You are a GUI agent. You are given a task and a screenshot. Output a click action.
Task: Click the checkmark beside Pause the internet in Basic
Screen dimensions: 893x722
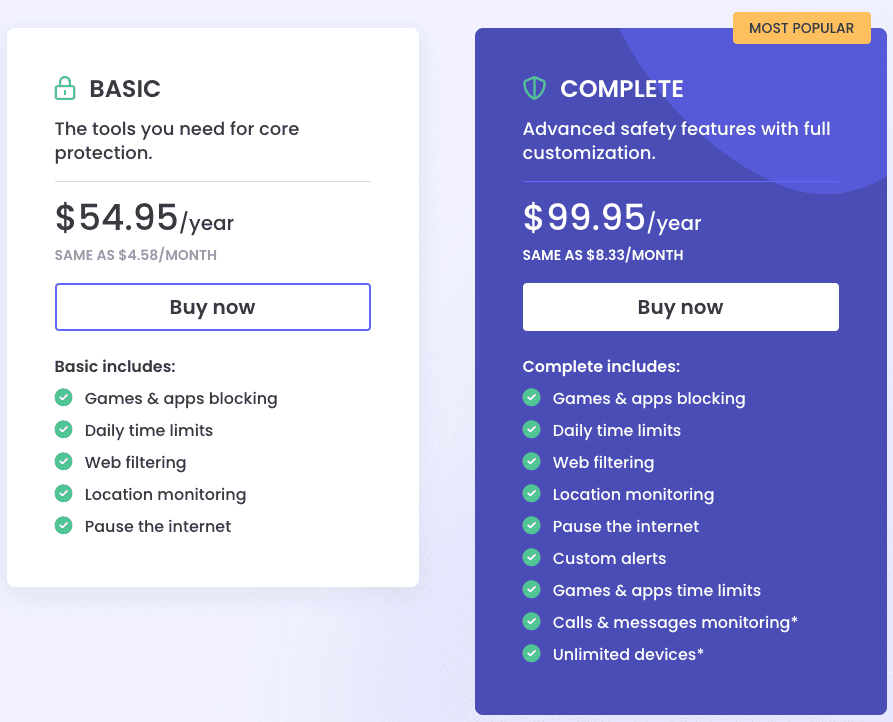tap(64, 525)
